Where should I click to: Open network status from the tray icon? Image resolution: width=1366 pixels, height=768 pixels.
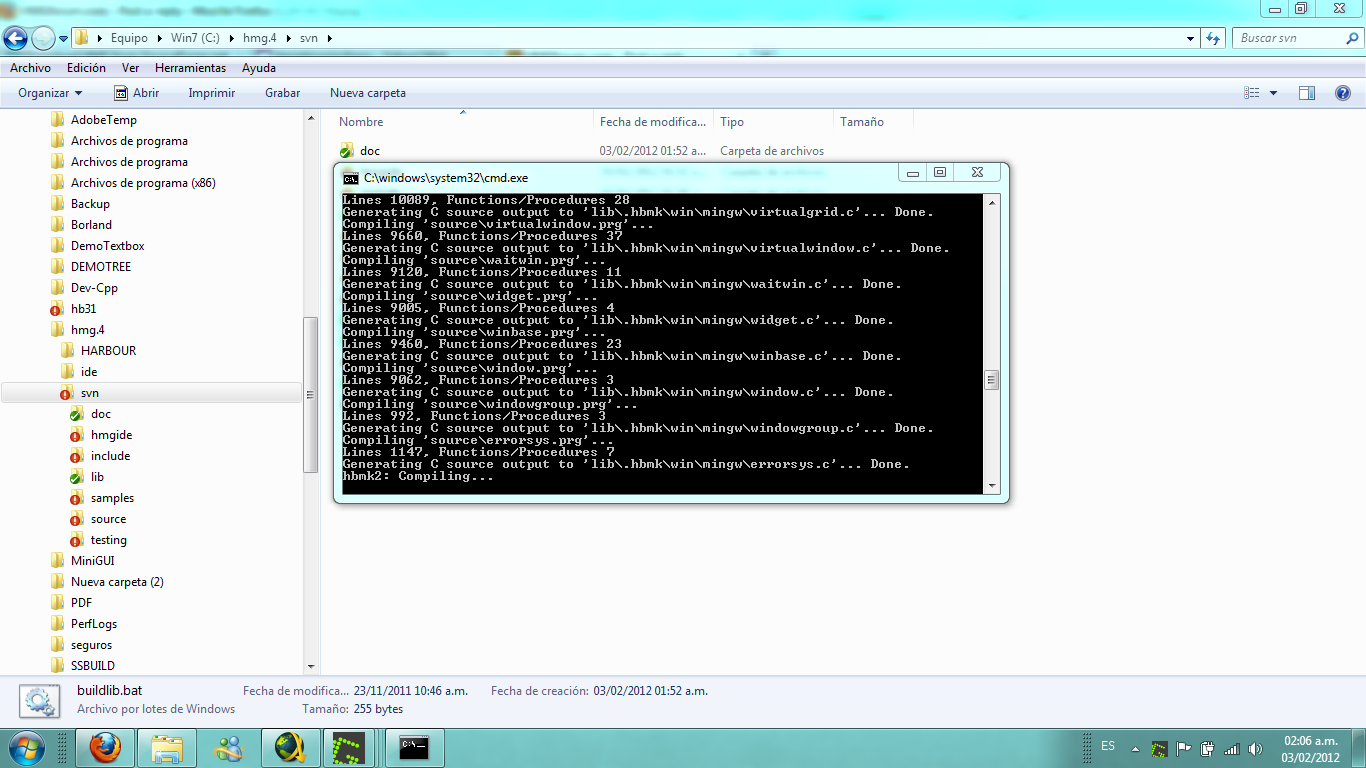click(1231, 748)
